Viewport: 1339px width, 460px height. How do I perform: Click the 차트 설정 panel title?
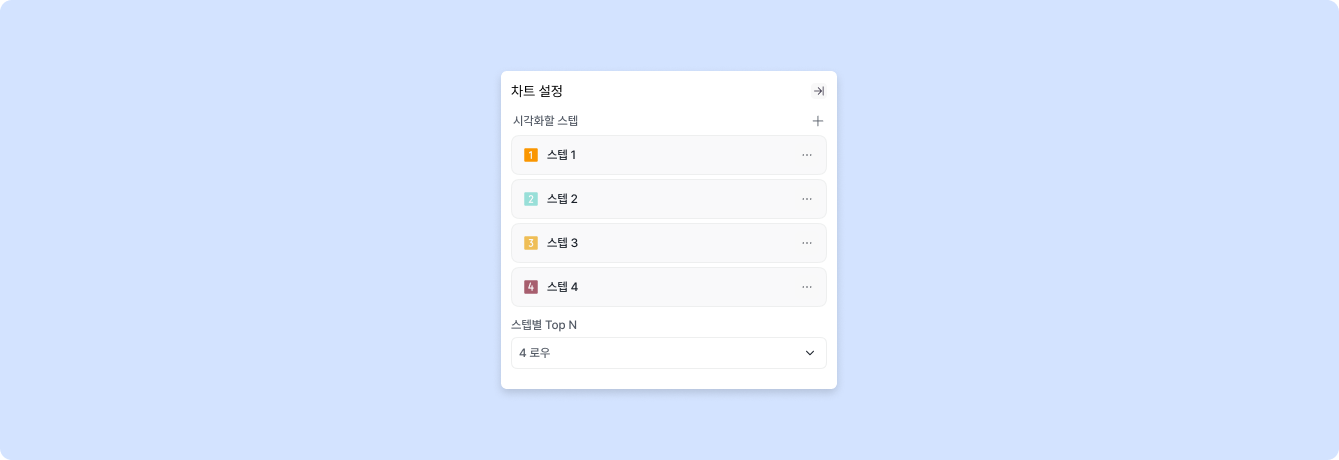click(537, 91)
